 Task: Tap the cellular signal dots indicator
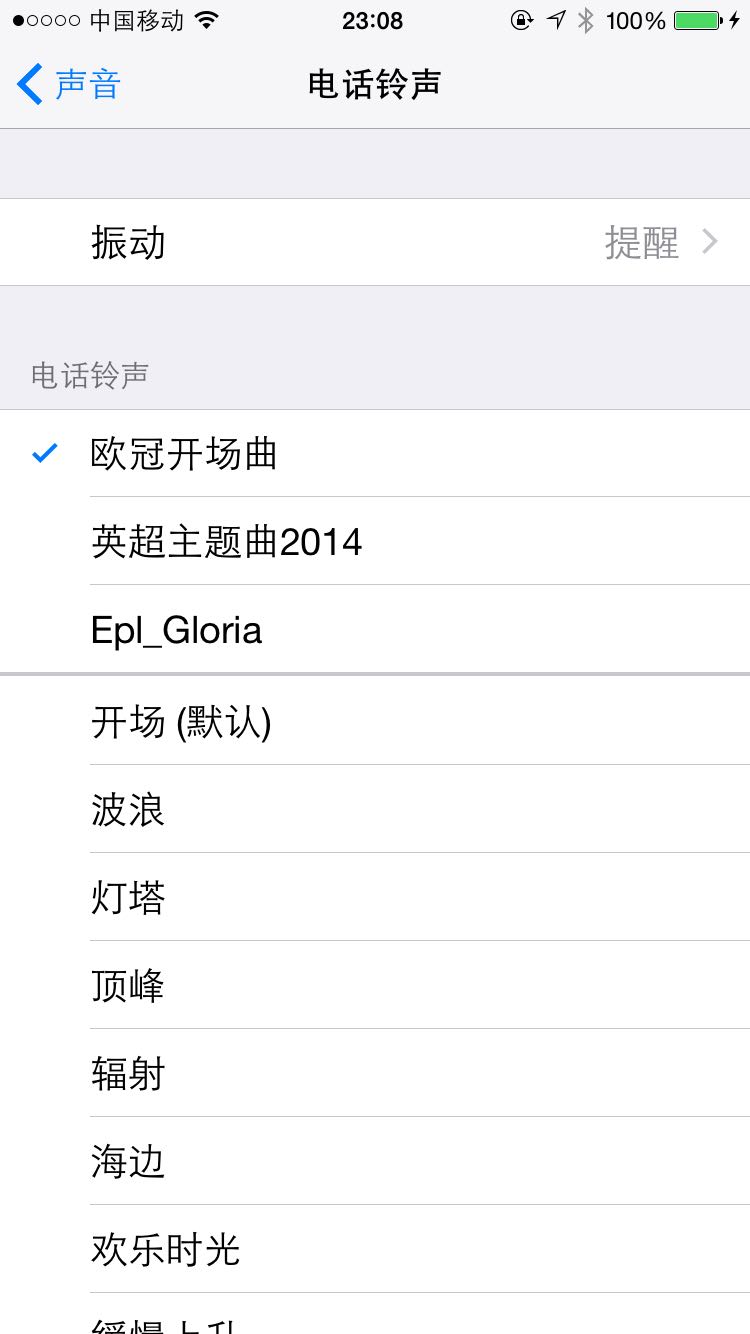46,20
